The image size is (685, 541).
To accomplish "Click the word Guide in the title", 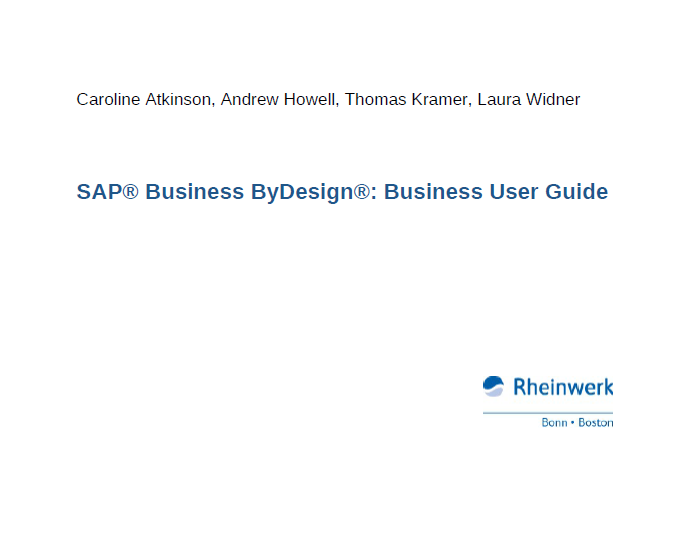I will coord(576,192).
